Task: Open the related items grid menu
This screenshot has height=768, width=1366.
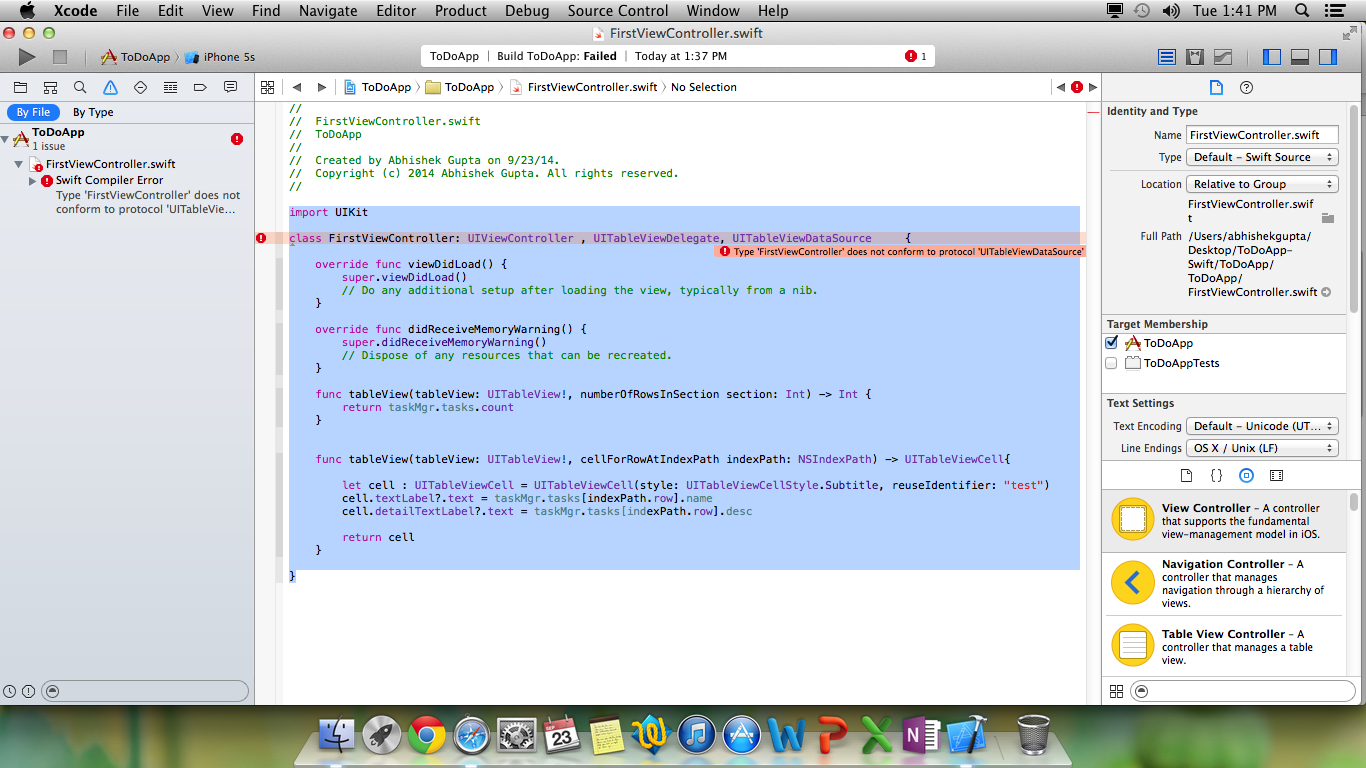Action: 267,87
